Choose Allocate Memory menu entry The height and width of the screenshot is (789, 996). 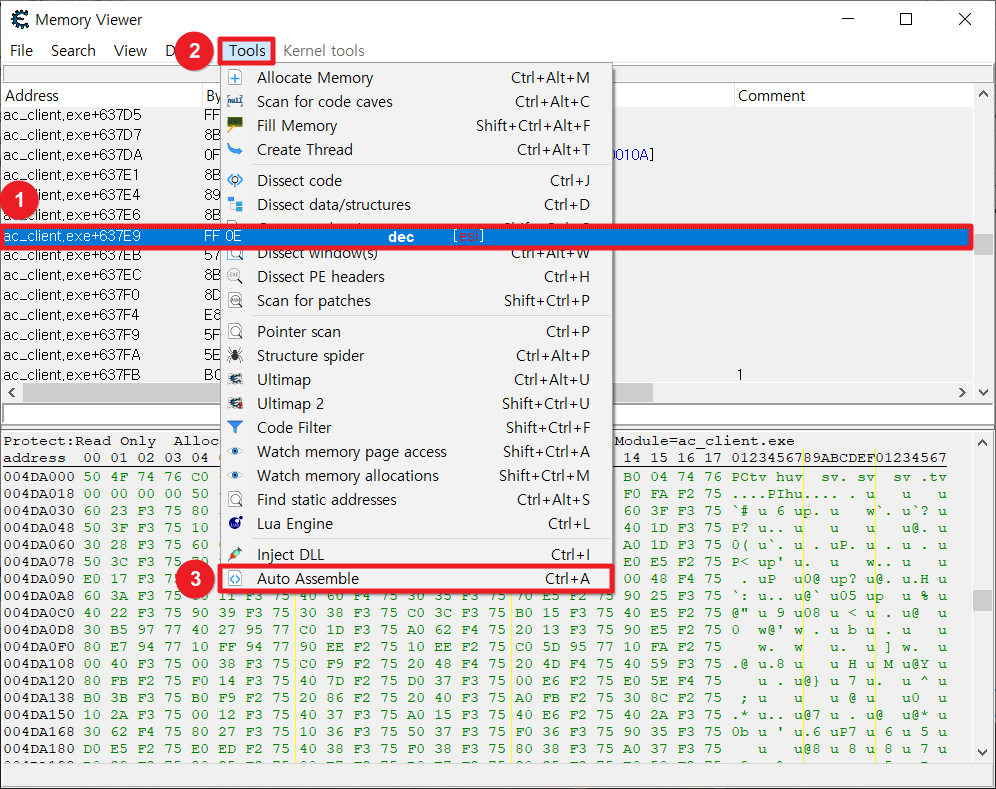(x=415, y=78)
